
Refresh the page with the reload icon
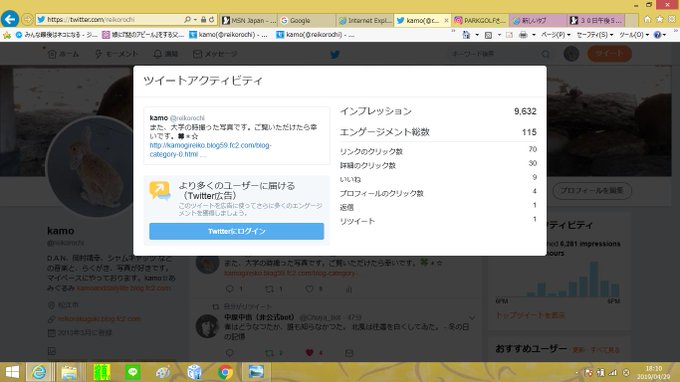[x=212, y=20]
